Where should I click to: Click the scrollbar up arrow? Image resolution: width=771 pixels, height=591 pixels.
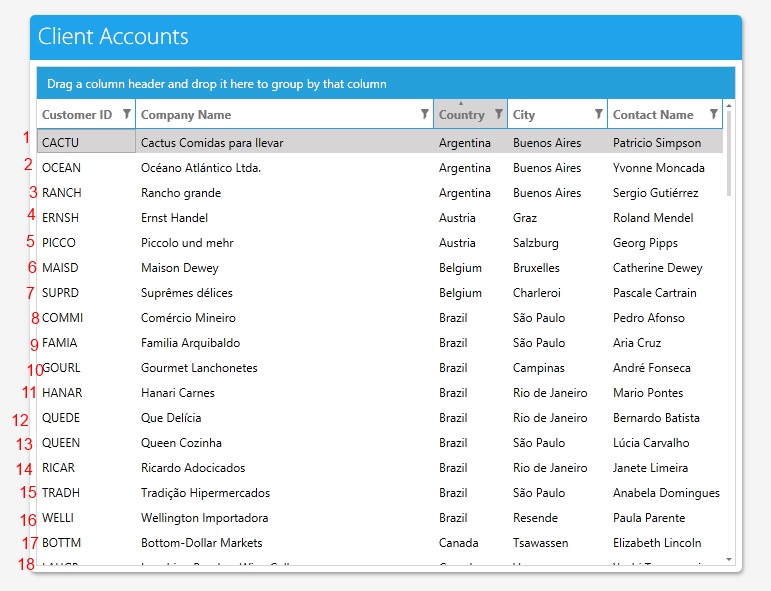click(729, 105)
